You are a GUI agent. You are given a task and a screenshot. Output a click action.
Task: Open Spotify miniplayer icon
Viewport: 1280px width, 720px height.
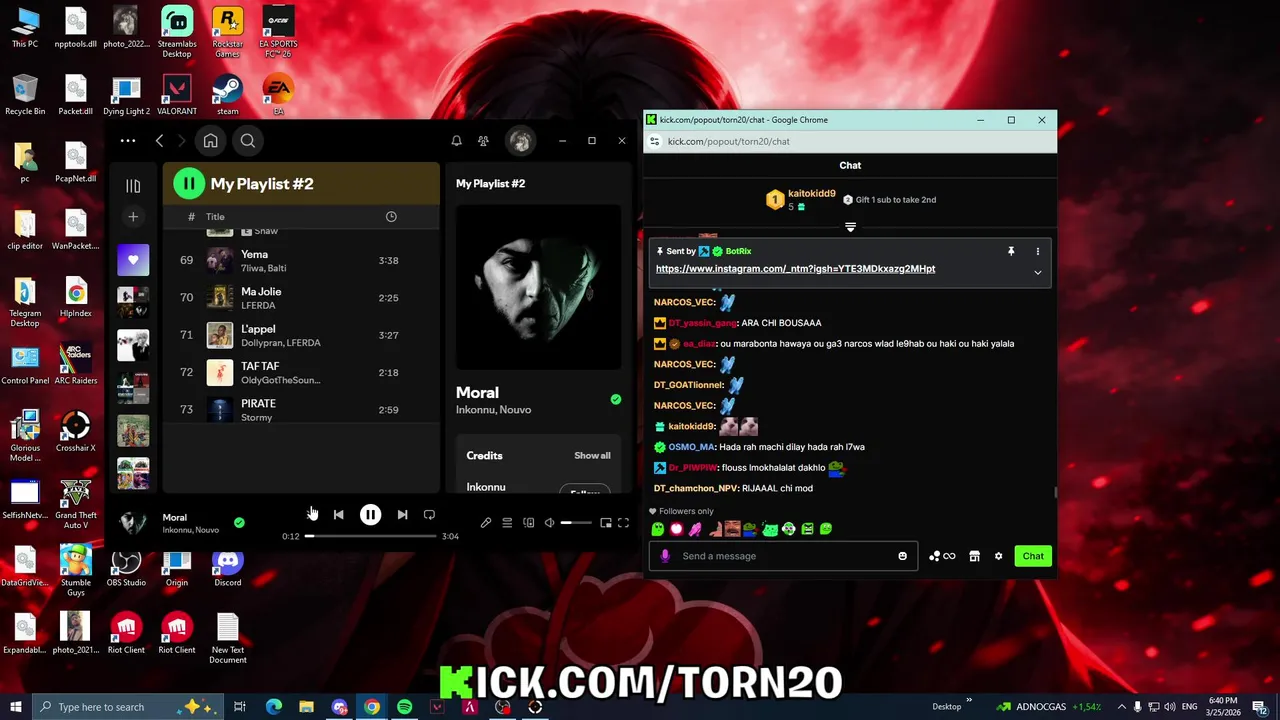(605, 523)
